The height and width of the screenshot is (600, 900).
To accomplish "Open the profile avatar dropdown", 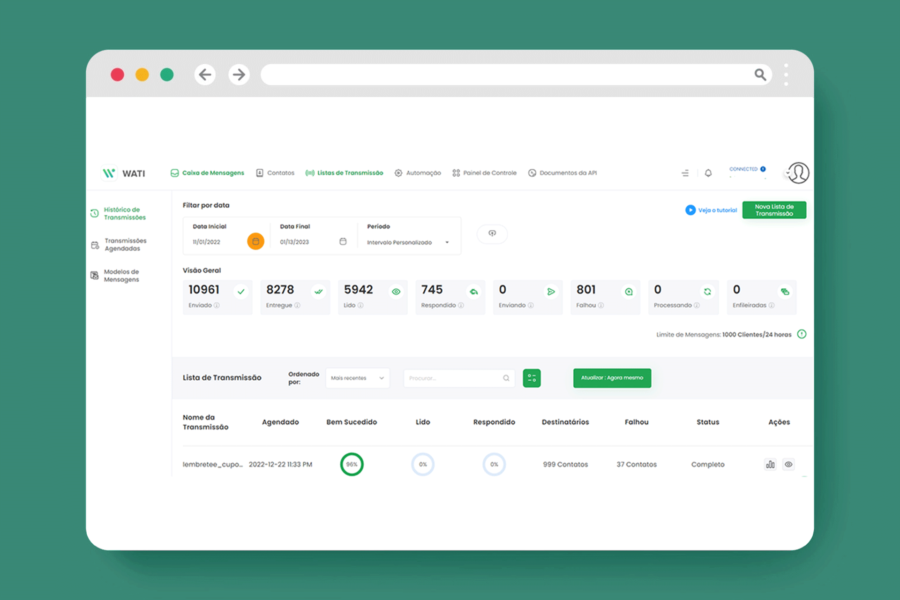I will click(x=798, y=173).
